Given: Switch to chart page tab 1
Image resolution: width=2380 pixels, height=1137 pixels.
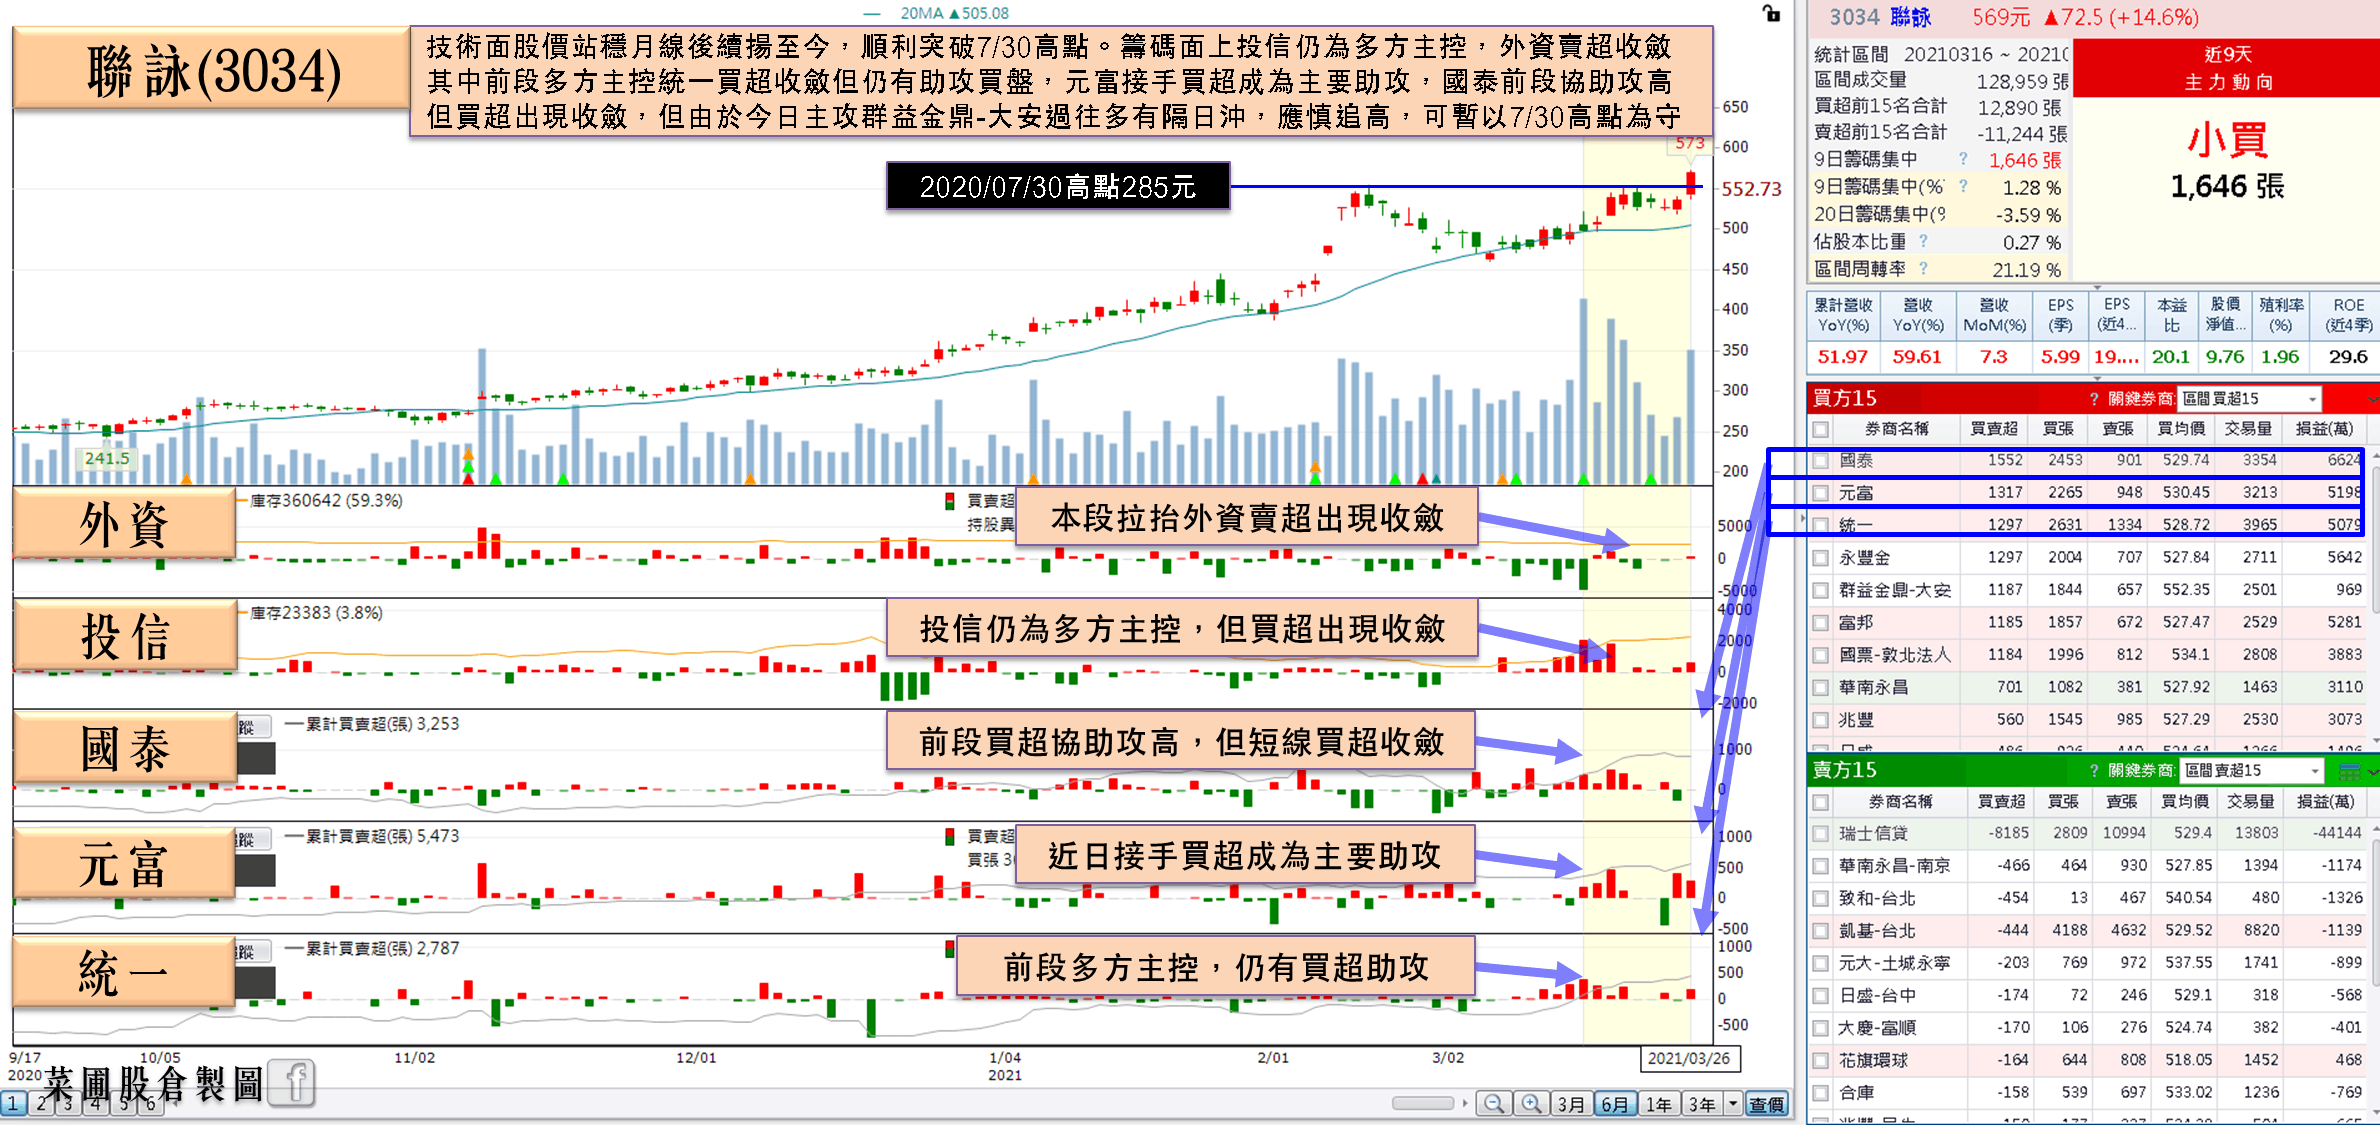Looking at the screenshot, I should pyautogui.click(x=13, y=1104).
